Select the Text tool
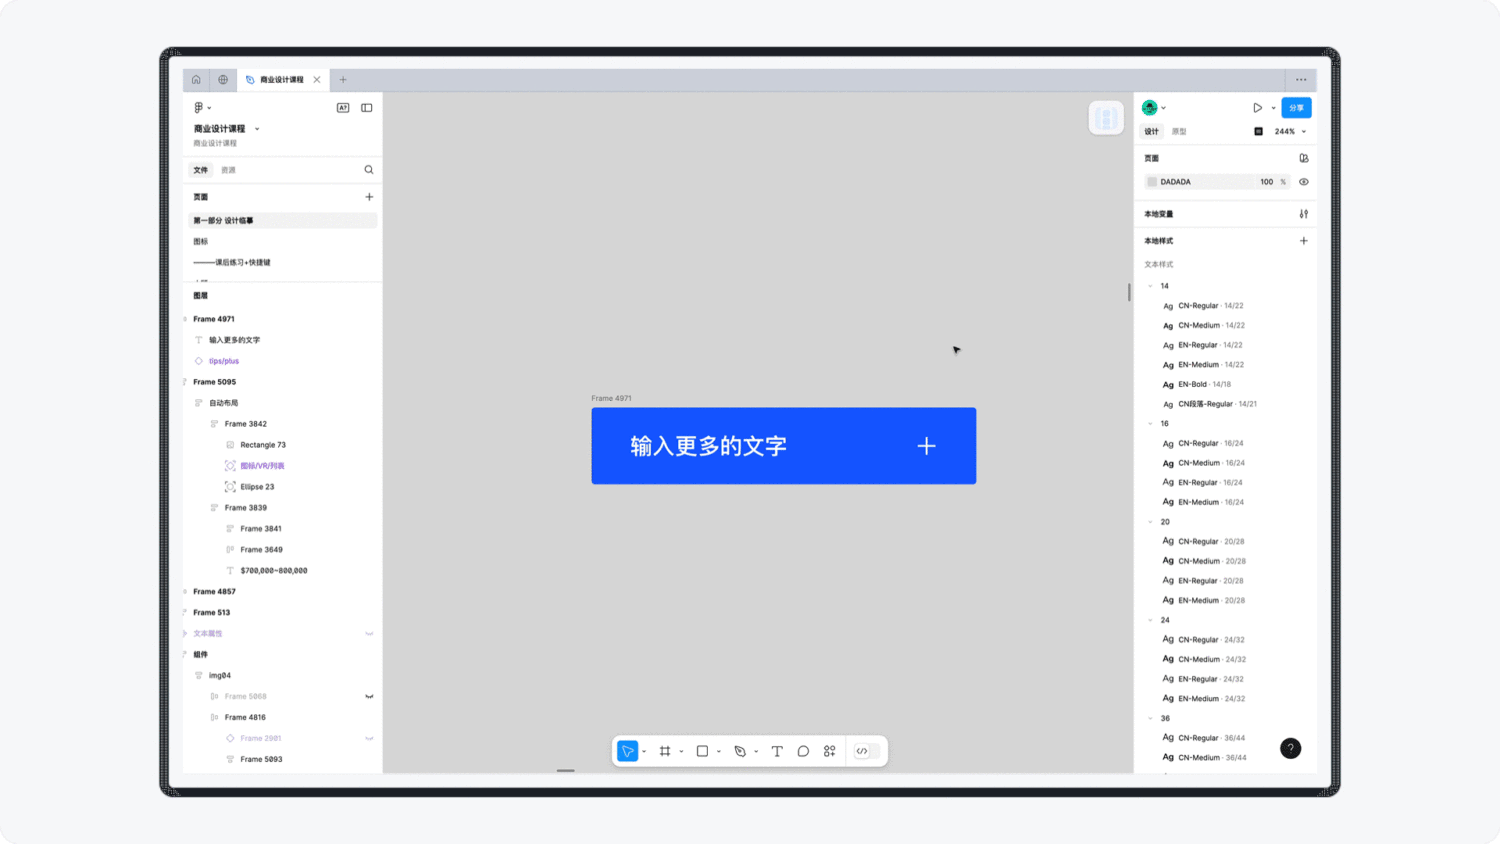The width and height of the screenshot is (1500, 844). click(777, 751)
